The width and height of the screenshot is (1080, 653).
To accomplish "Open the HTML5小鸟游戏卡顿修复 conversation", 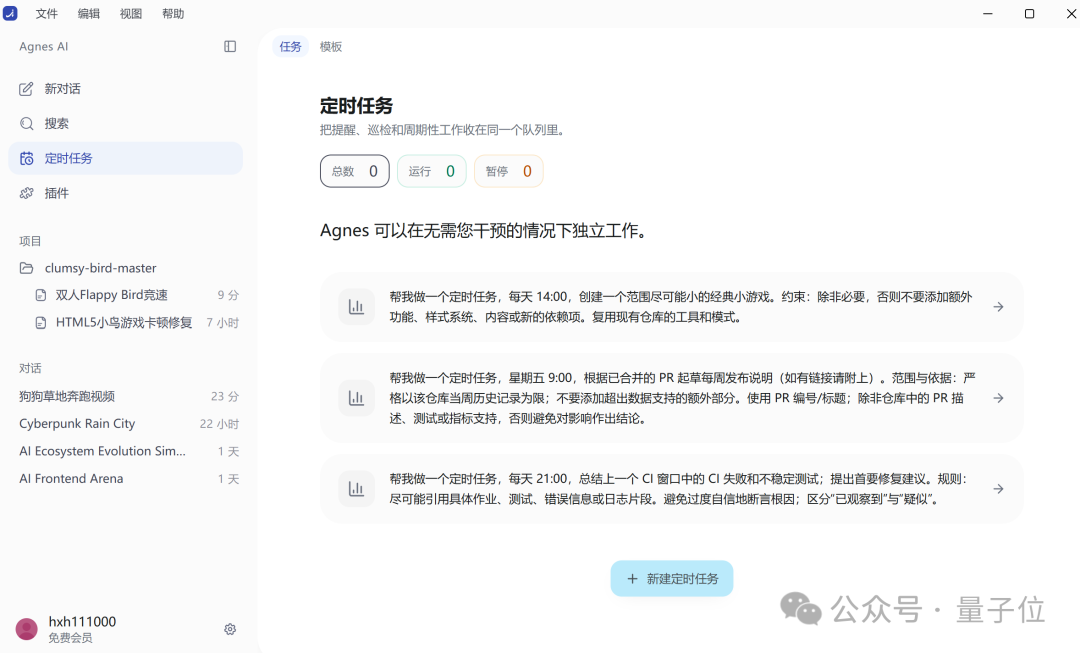I will (125, 322).
